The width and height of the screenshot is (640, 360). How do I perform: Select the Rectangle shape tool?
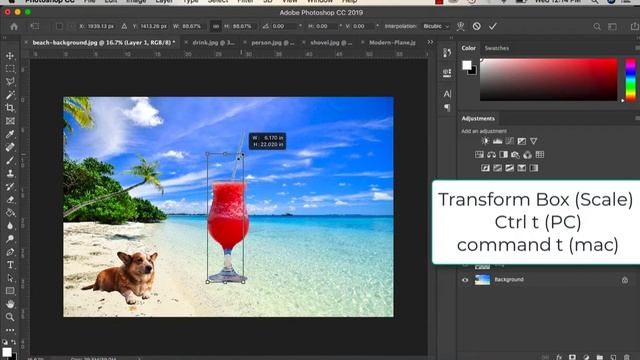click(10, 291)
